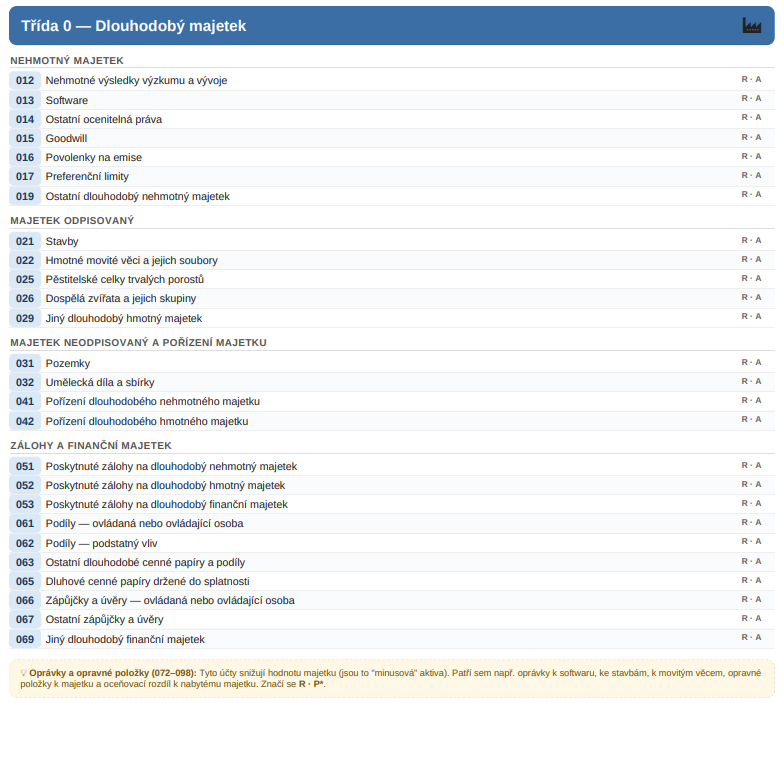
Task: Click account code badge 069
Action: (25, 640)
